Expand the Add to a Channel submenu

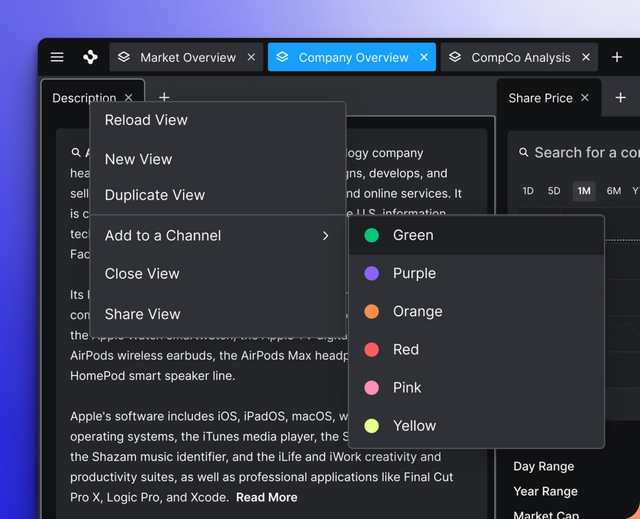point(217,236)
